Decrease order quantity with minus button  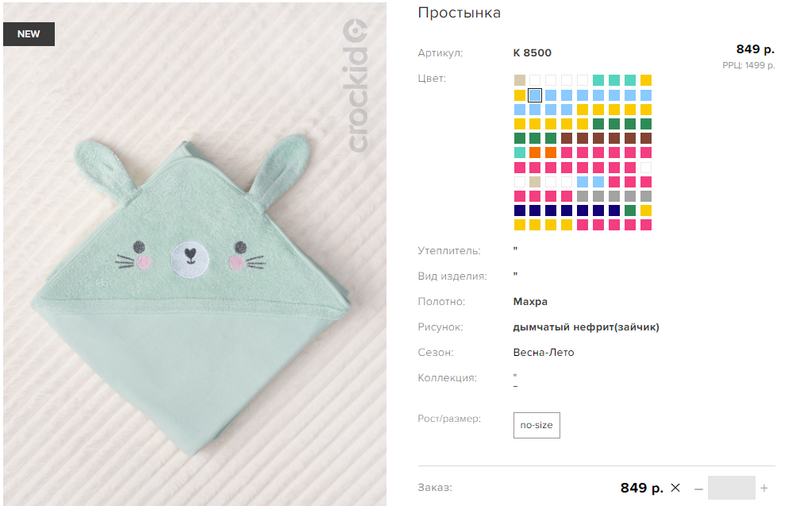(698, 489)
